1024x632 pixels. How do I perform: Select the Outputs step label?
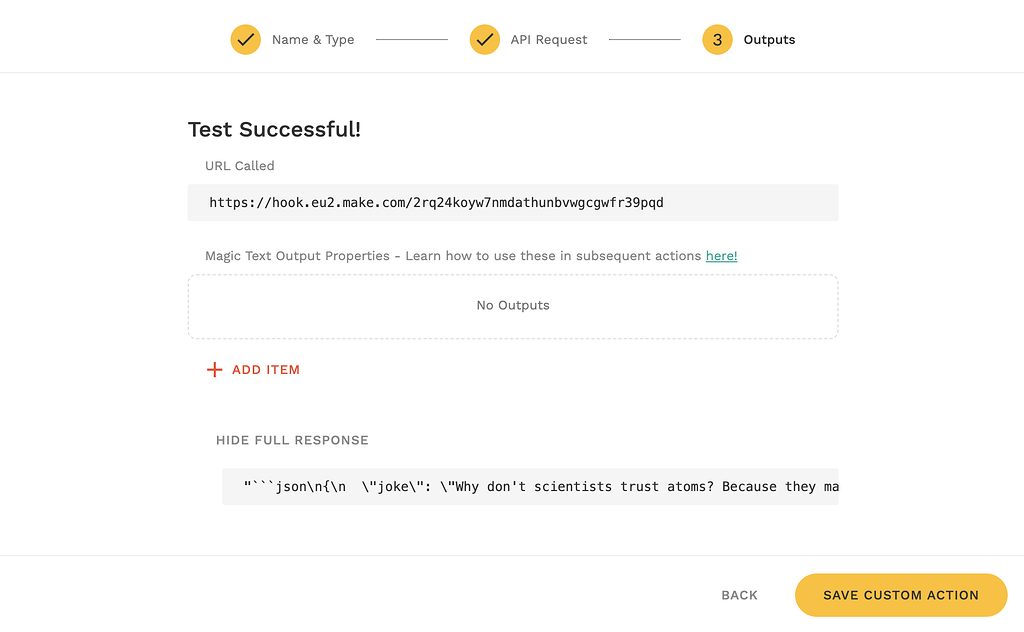pos(769,40)
